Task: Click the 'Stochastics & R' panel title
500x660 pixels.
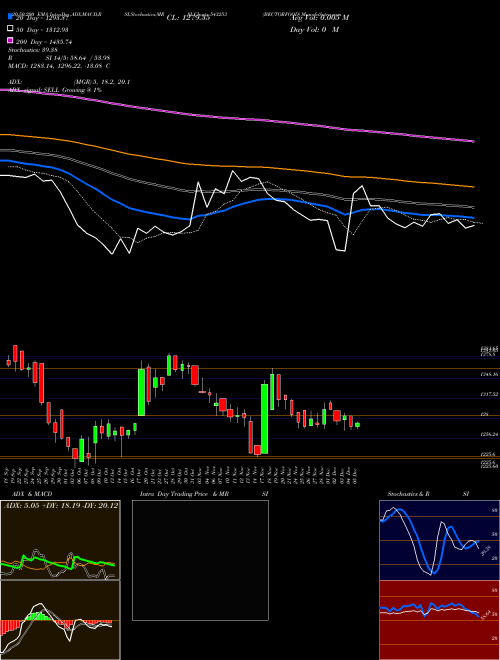Action: pos(408,494)
